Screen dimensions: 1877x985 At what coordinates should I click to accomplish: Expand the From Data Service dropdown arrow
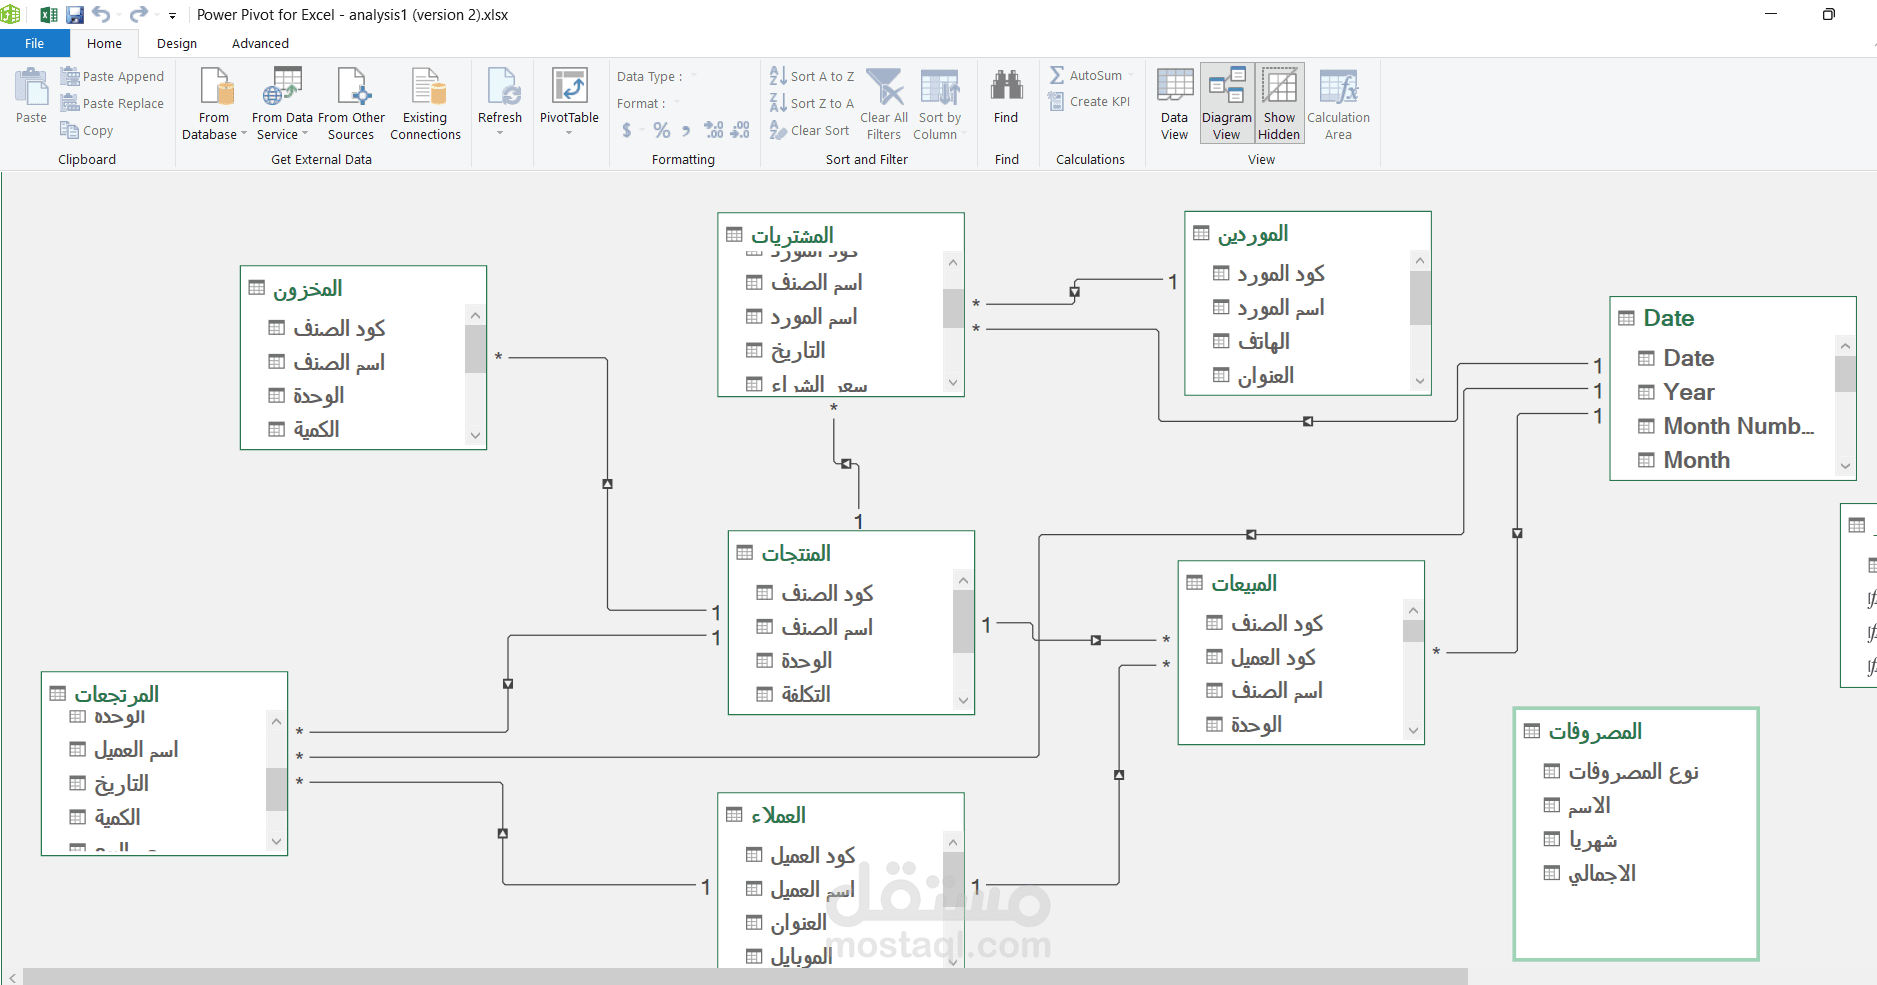[305, 134]
